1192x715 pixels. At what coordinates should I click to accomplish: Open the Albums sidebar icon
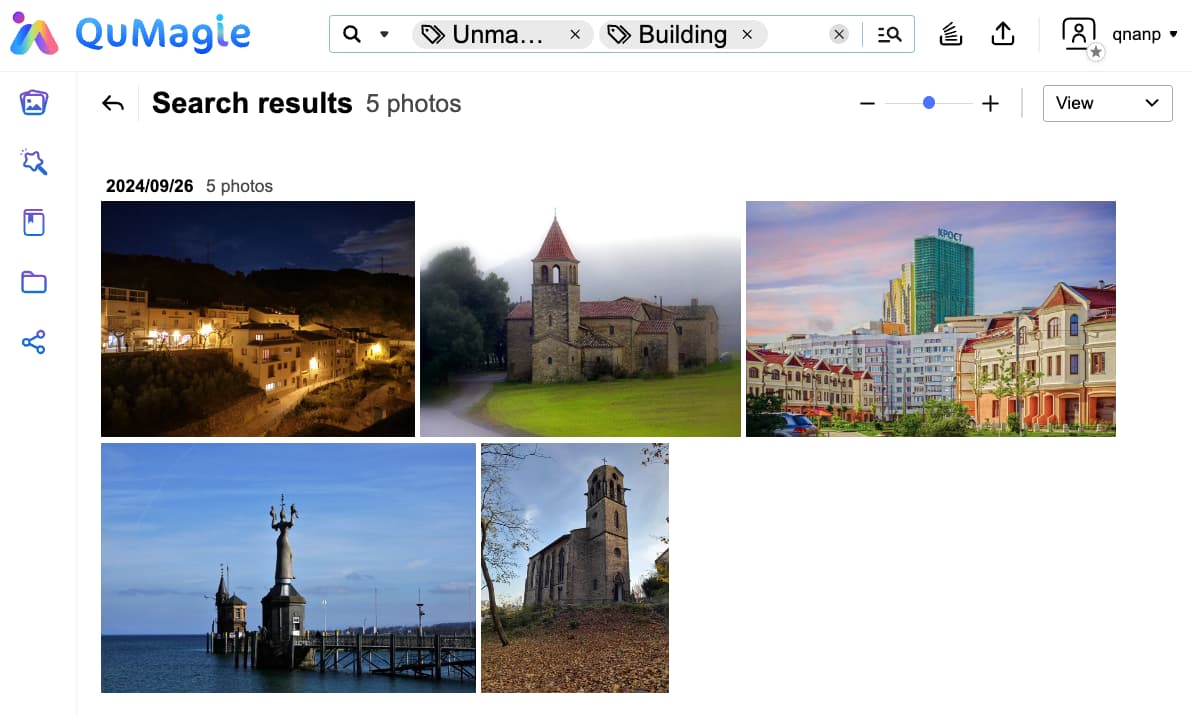(34, 223)
